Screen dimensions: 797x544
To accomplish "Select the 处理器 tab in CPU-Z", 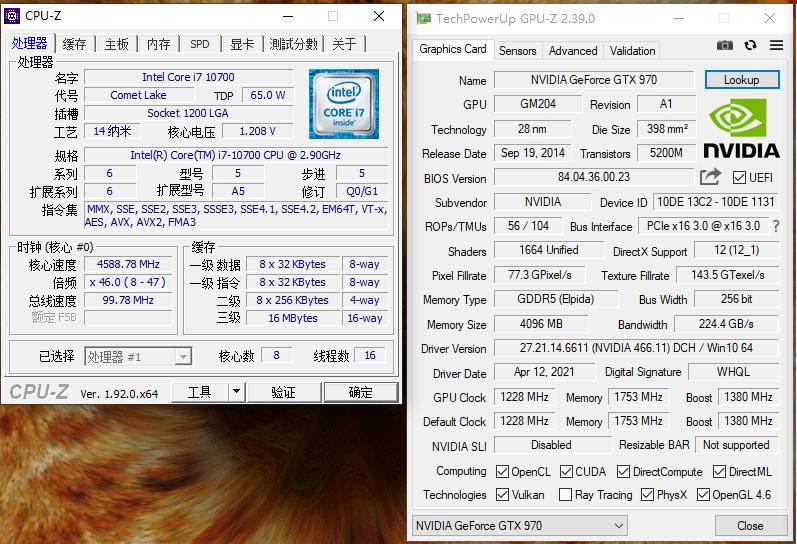I will pyautogui.click(x=29, y=43).
